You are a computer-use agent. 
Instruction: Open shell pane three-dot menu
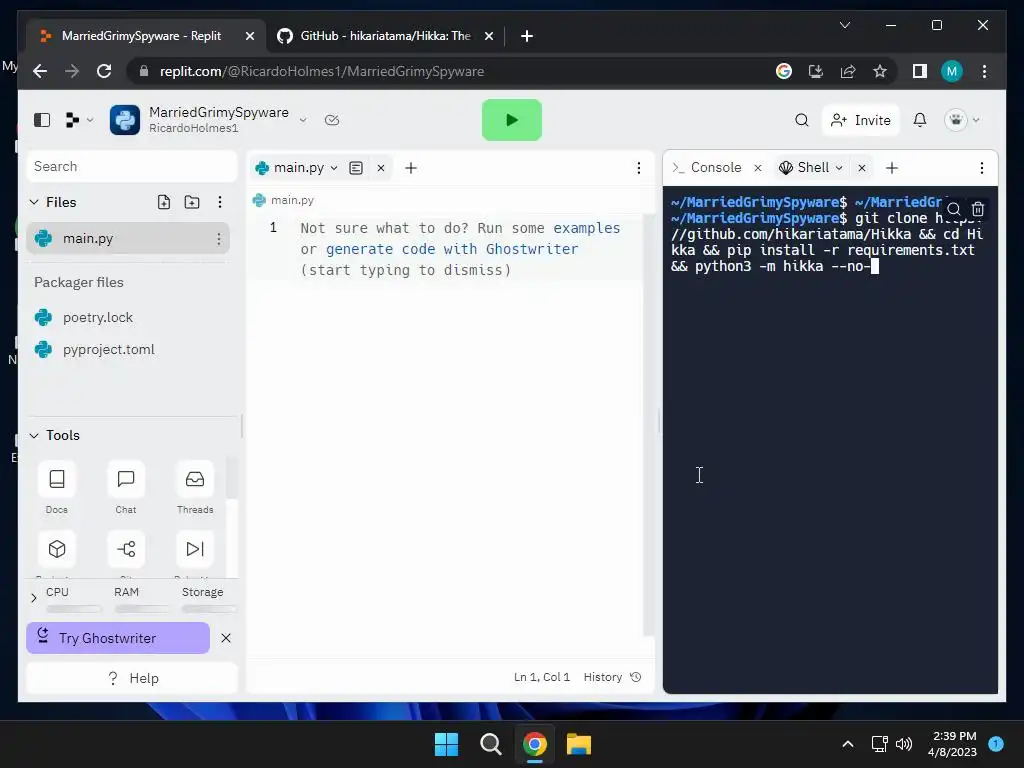click(982, 168)
